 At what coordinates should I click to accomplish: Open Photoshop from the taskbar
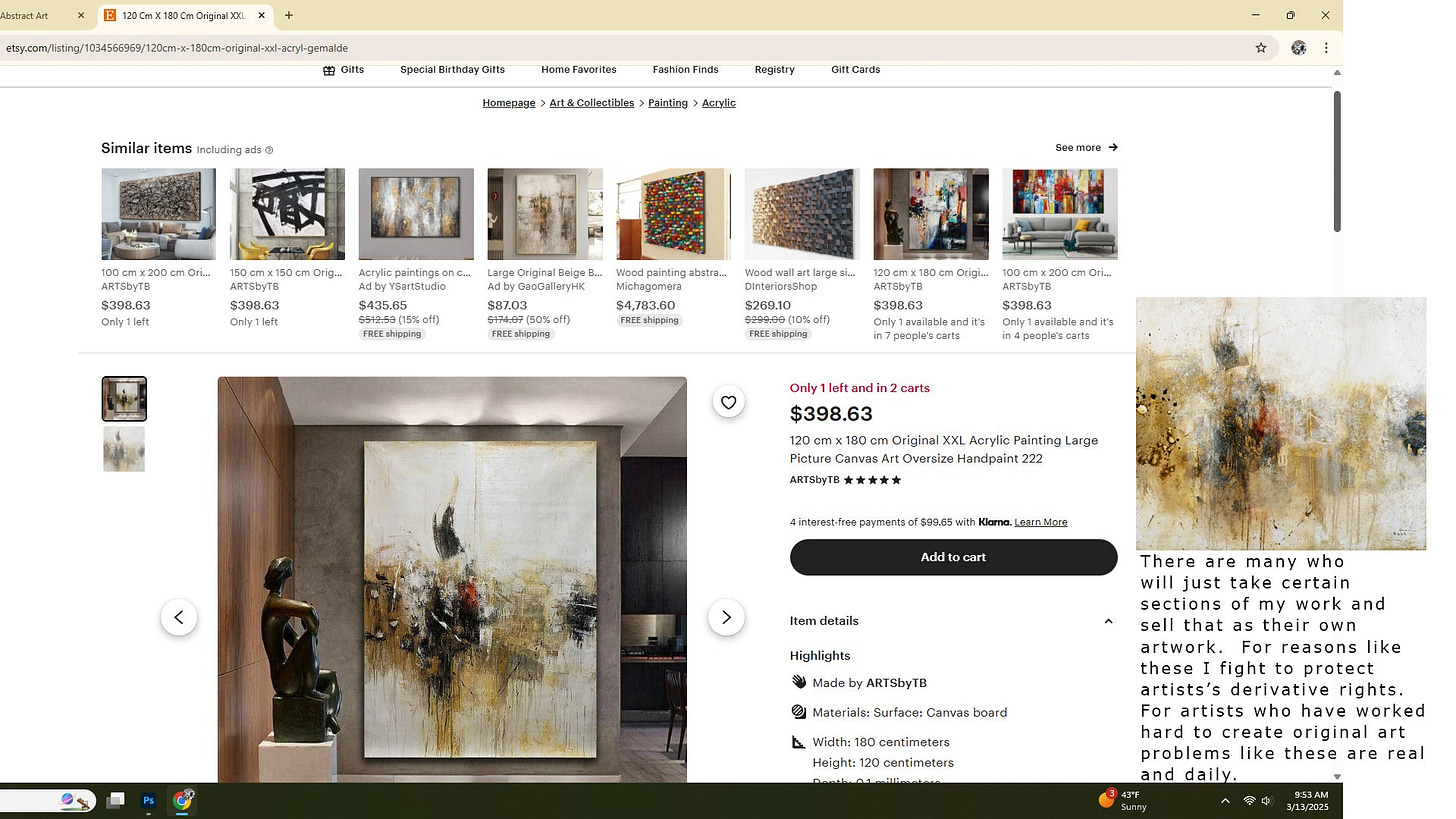pyautogui.click(x=149, y=800)
